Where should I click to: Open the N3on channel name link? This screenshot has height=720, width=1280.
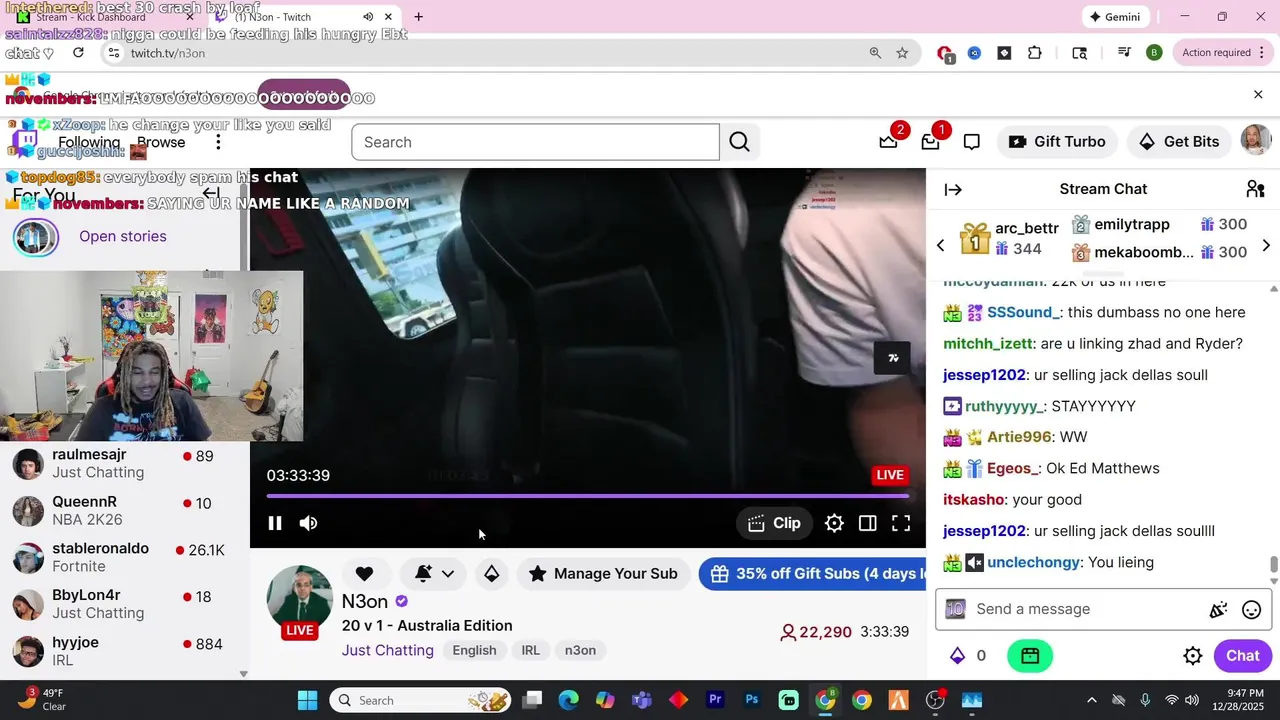coord(364,601)
